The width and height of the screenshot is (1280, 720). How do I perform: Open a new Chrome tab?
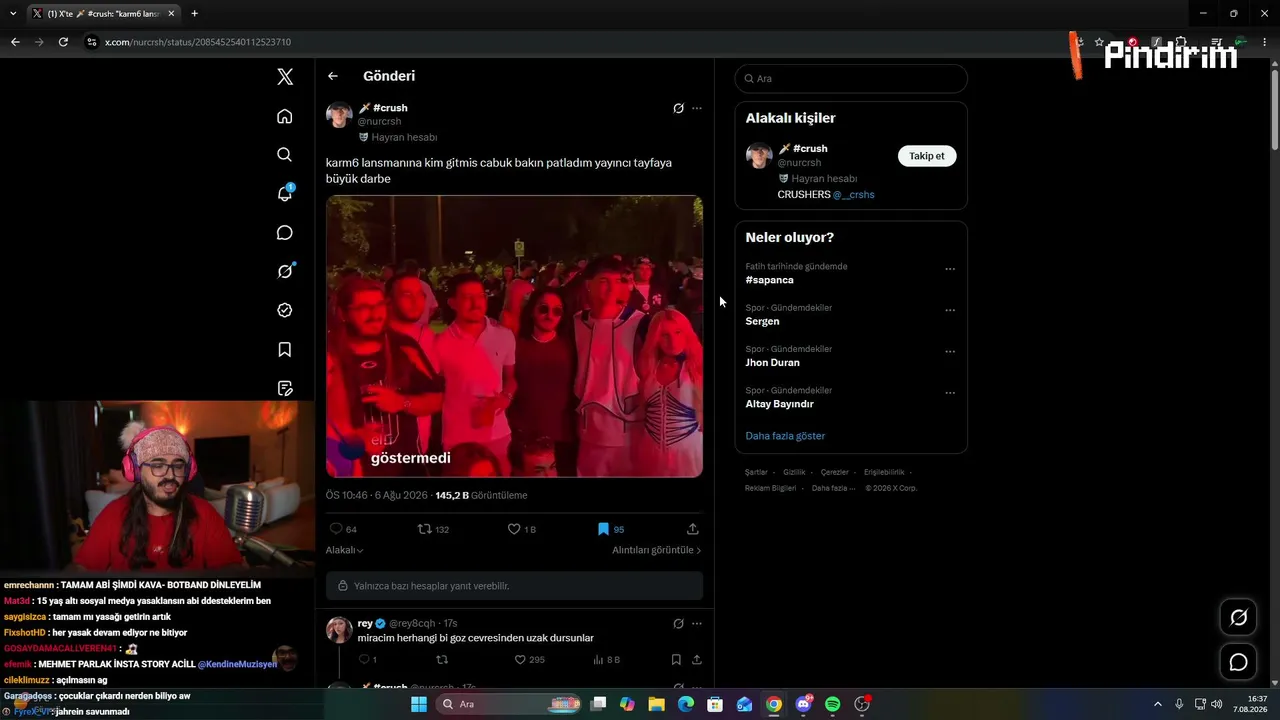click(194, 14)
